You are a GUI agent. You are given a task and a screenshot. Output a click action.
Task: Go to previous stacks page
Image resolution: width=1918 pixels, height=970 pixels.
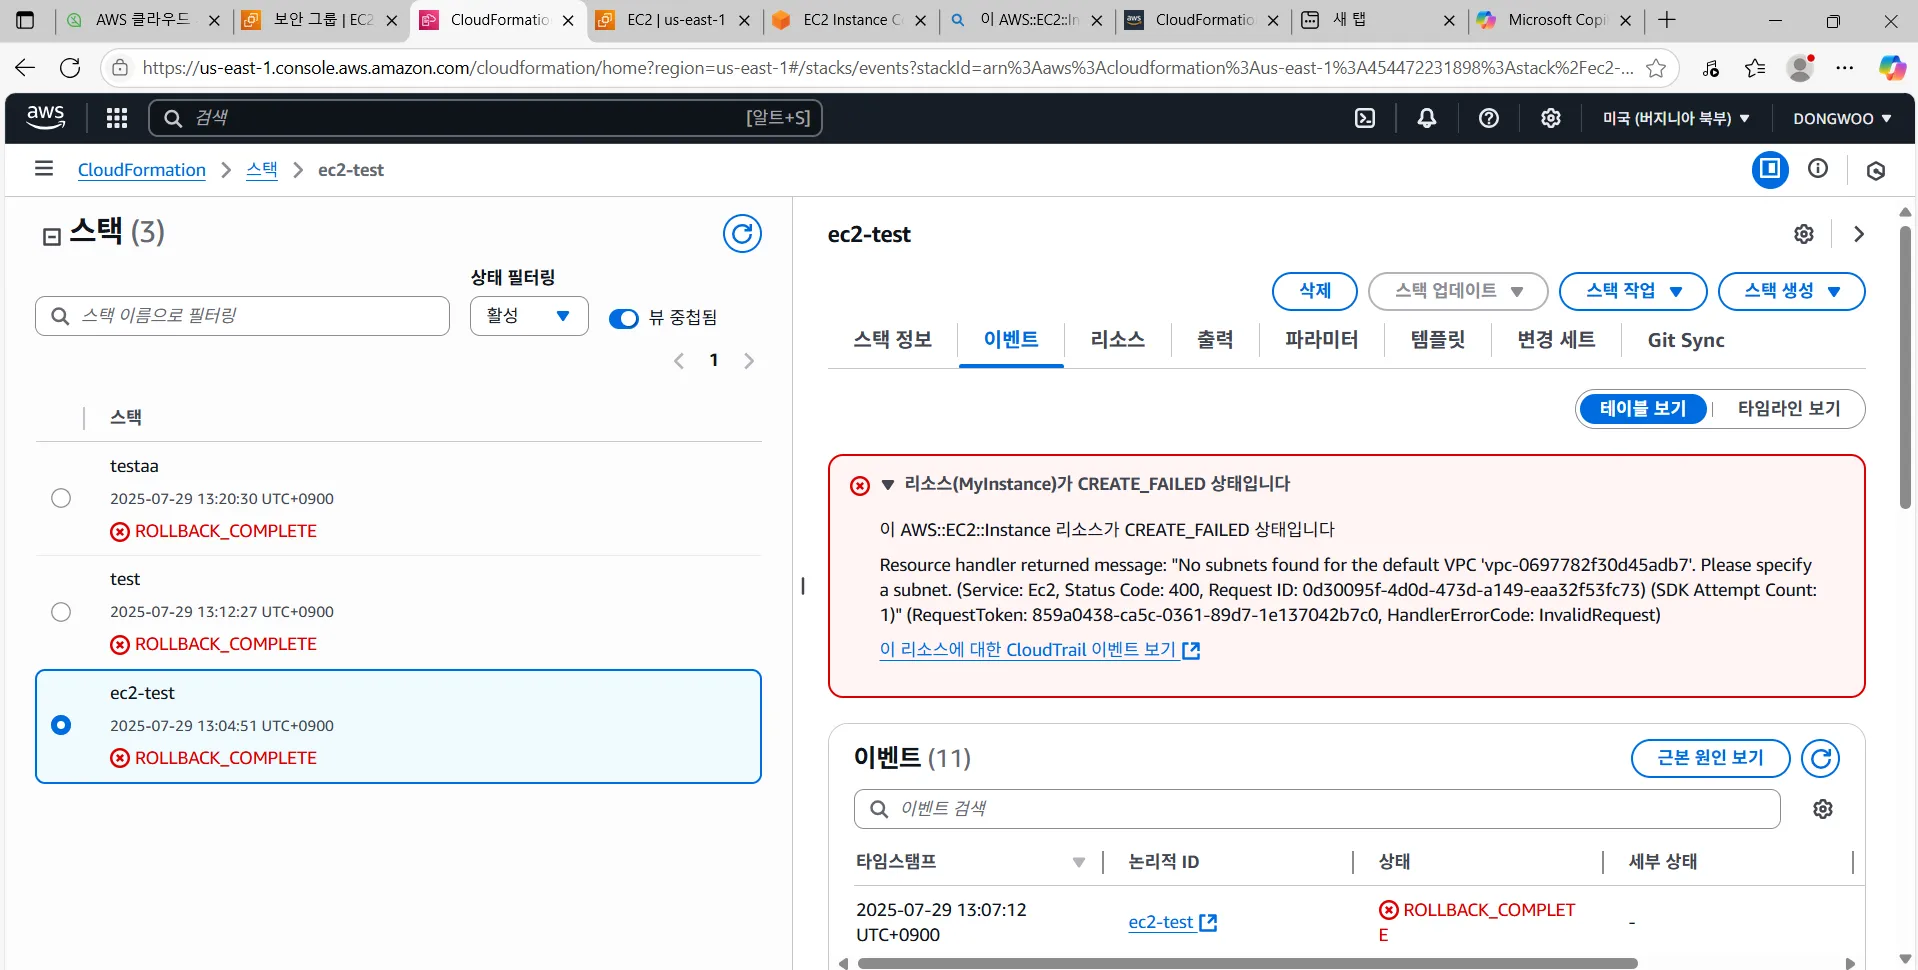click(x=679, y=361)
